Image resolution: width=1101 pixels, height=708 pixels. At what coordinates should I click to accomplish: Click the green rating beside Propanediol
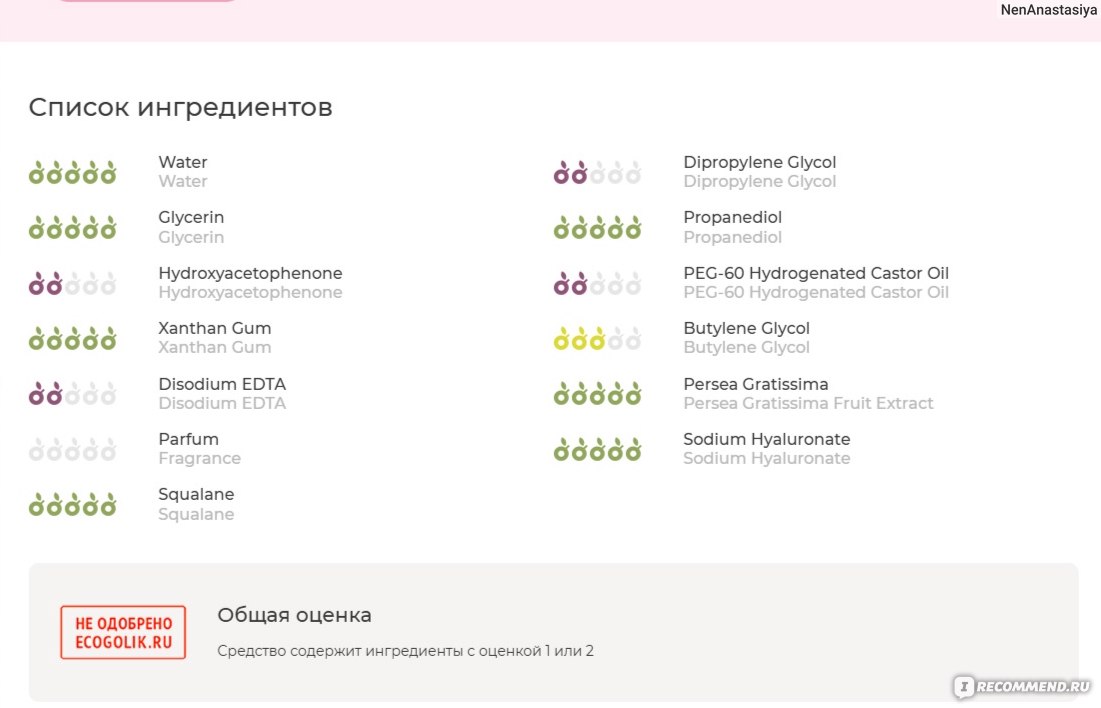tap(598, 228)
